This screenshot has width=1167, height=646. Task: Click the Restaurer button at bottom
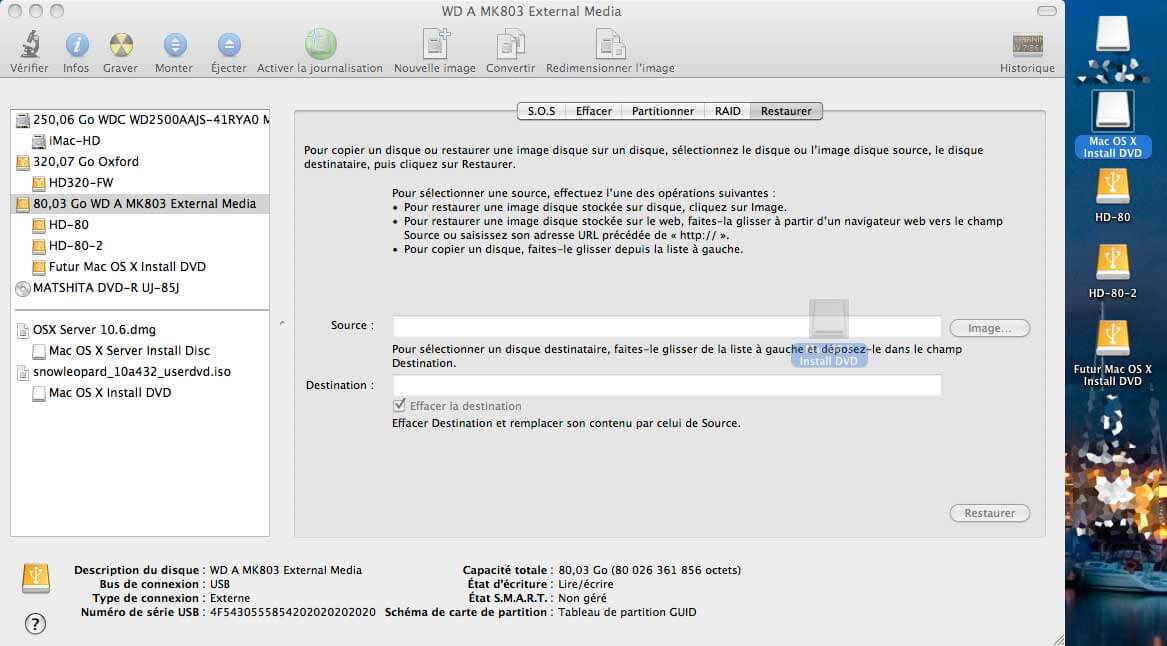pos(989,513)
